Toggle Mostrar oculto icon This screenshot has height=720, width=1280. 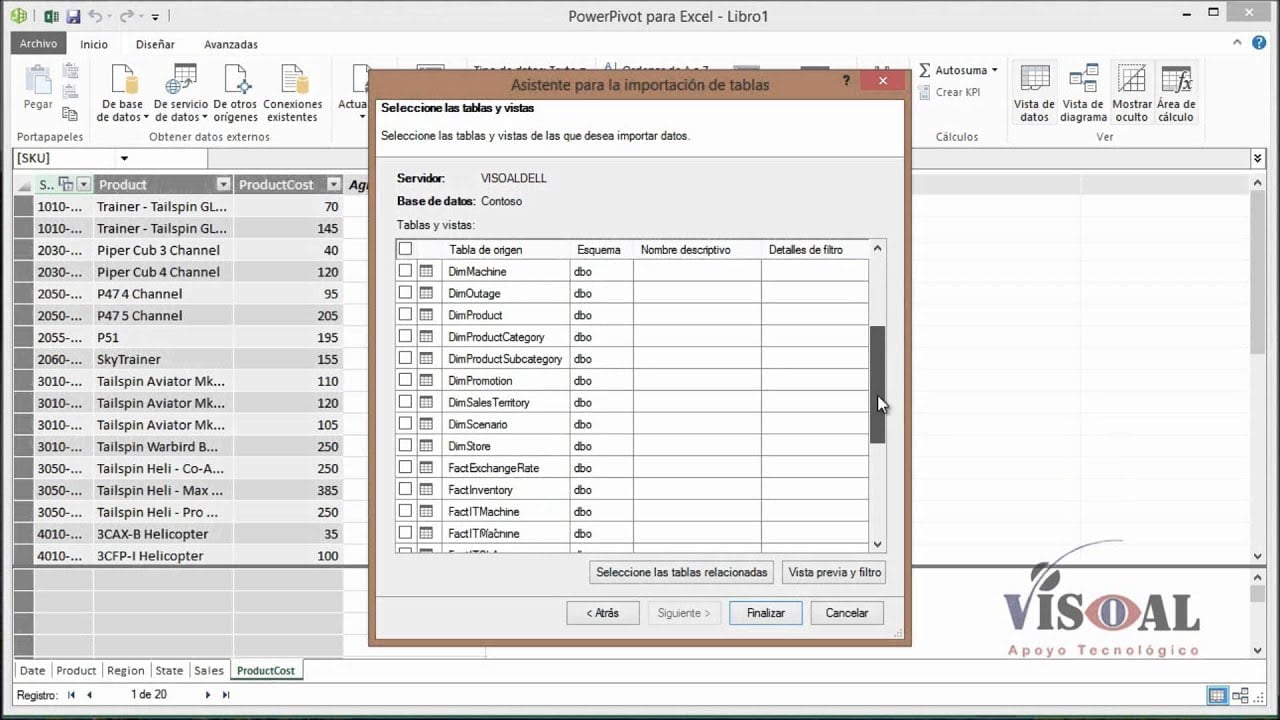point(1132,80)
